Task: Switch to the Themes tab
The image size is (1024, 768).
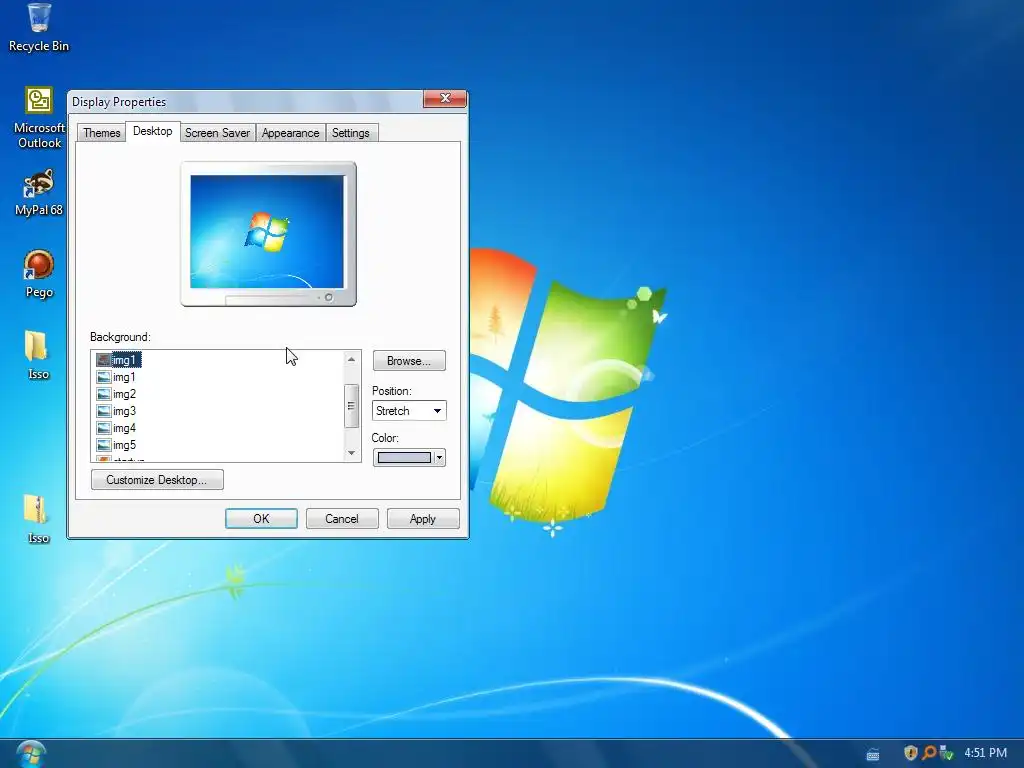Action: (101, 133)
